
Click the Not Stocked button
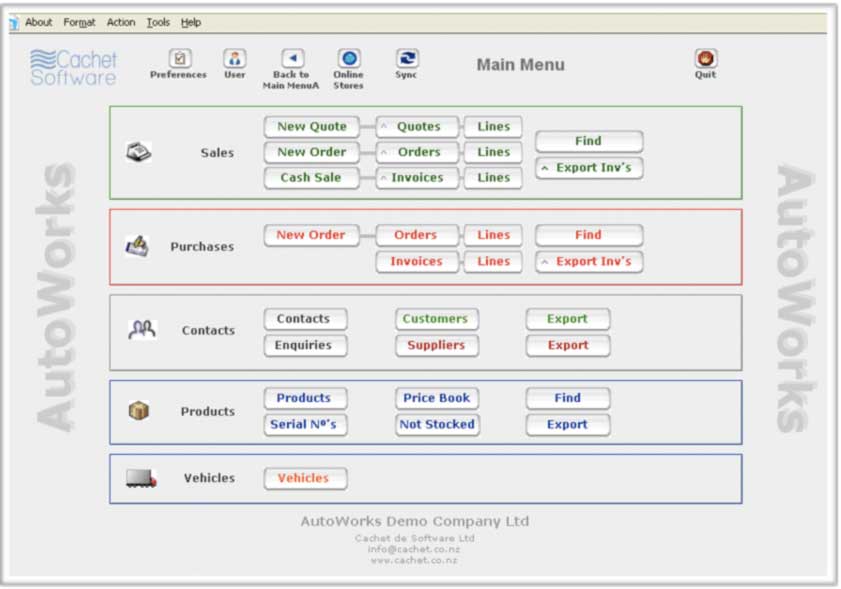(x=437, y=424)
